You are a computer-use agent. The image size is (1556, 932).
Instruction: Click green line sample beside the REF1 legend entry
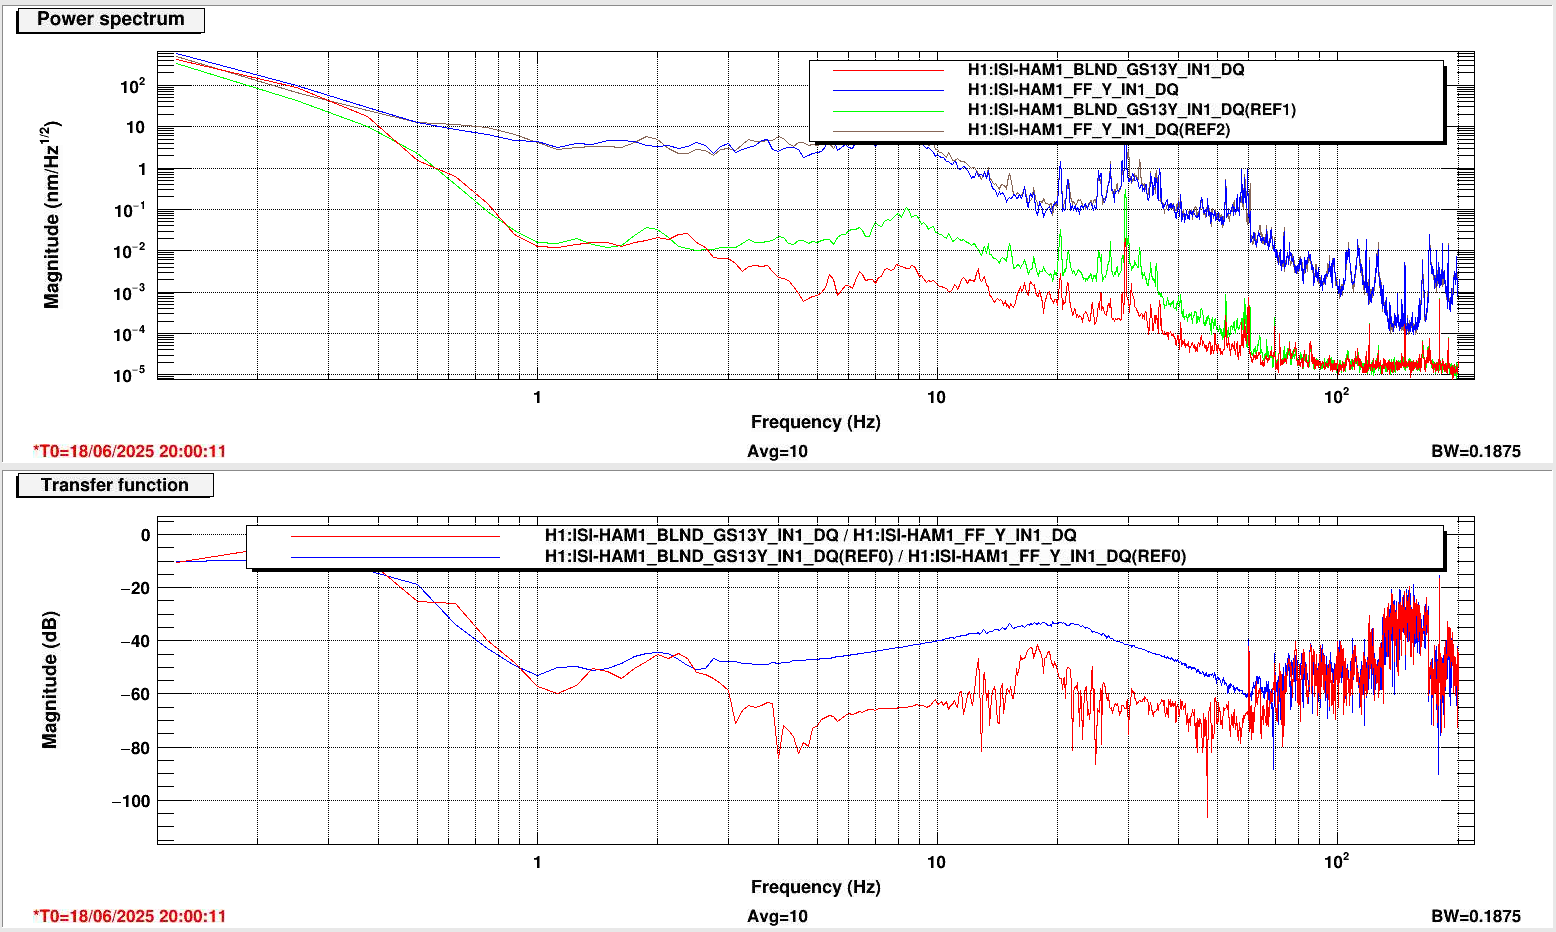click(x=888, y=110)
